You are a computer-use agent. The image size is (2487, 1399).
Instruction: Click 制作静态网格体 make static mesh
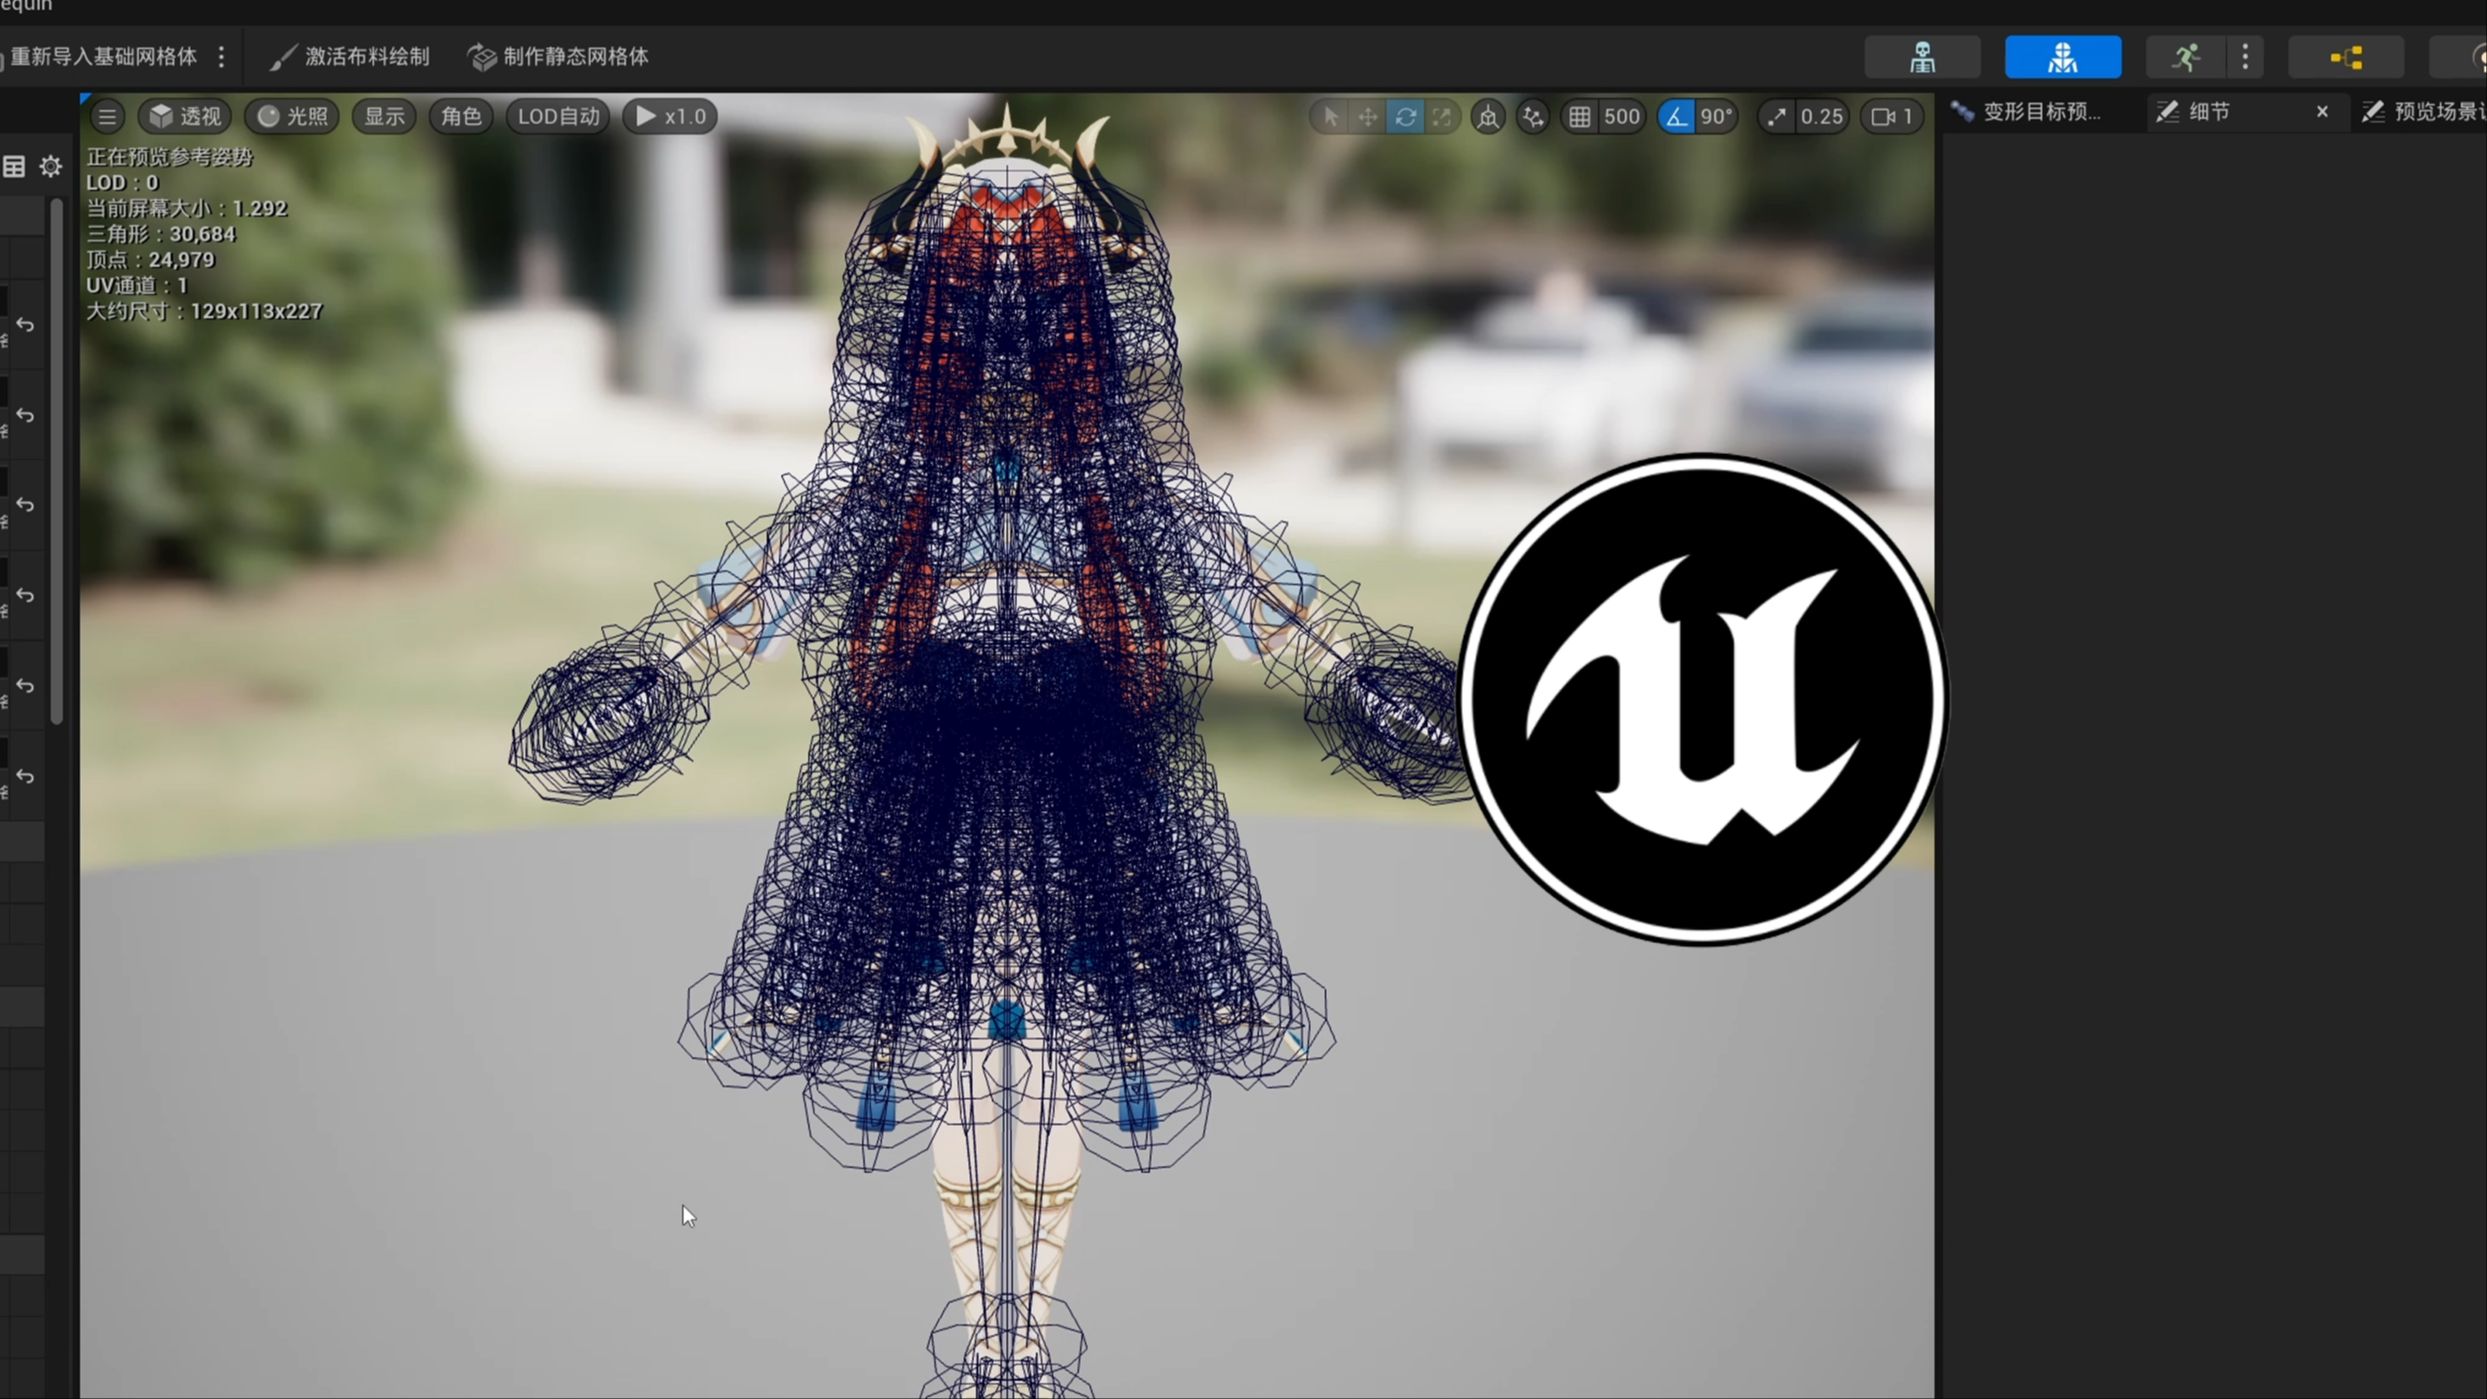click(559, 57)
